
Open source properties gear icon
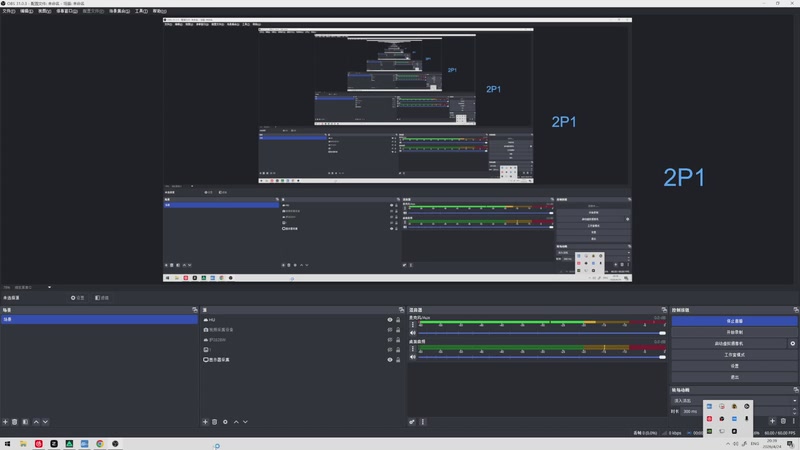[x=225, y=422]
